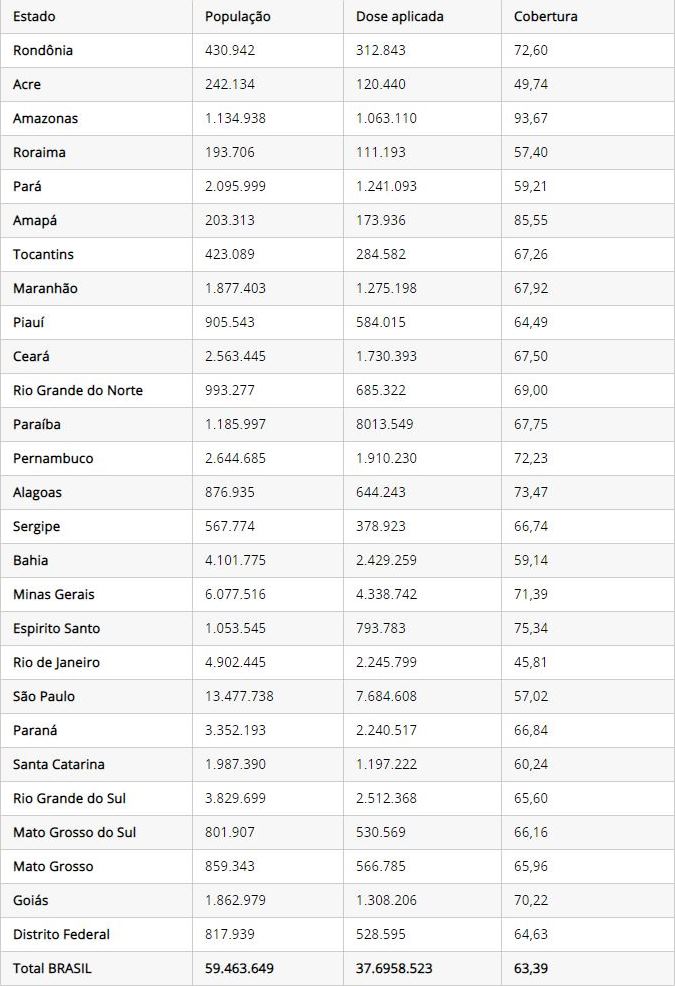Click the total coverage value 63,39

click(531, 968)
